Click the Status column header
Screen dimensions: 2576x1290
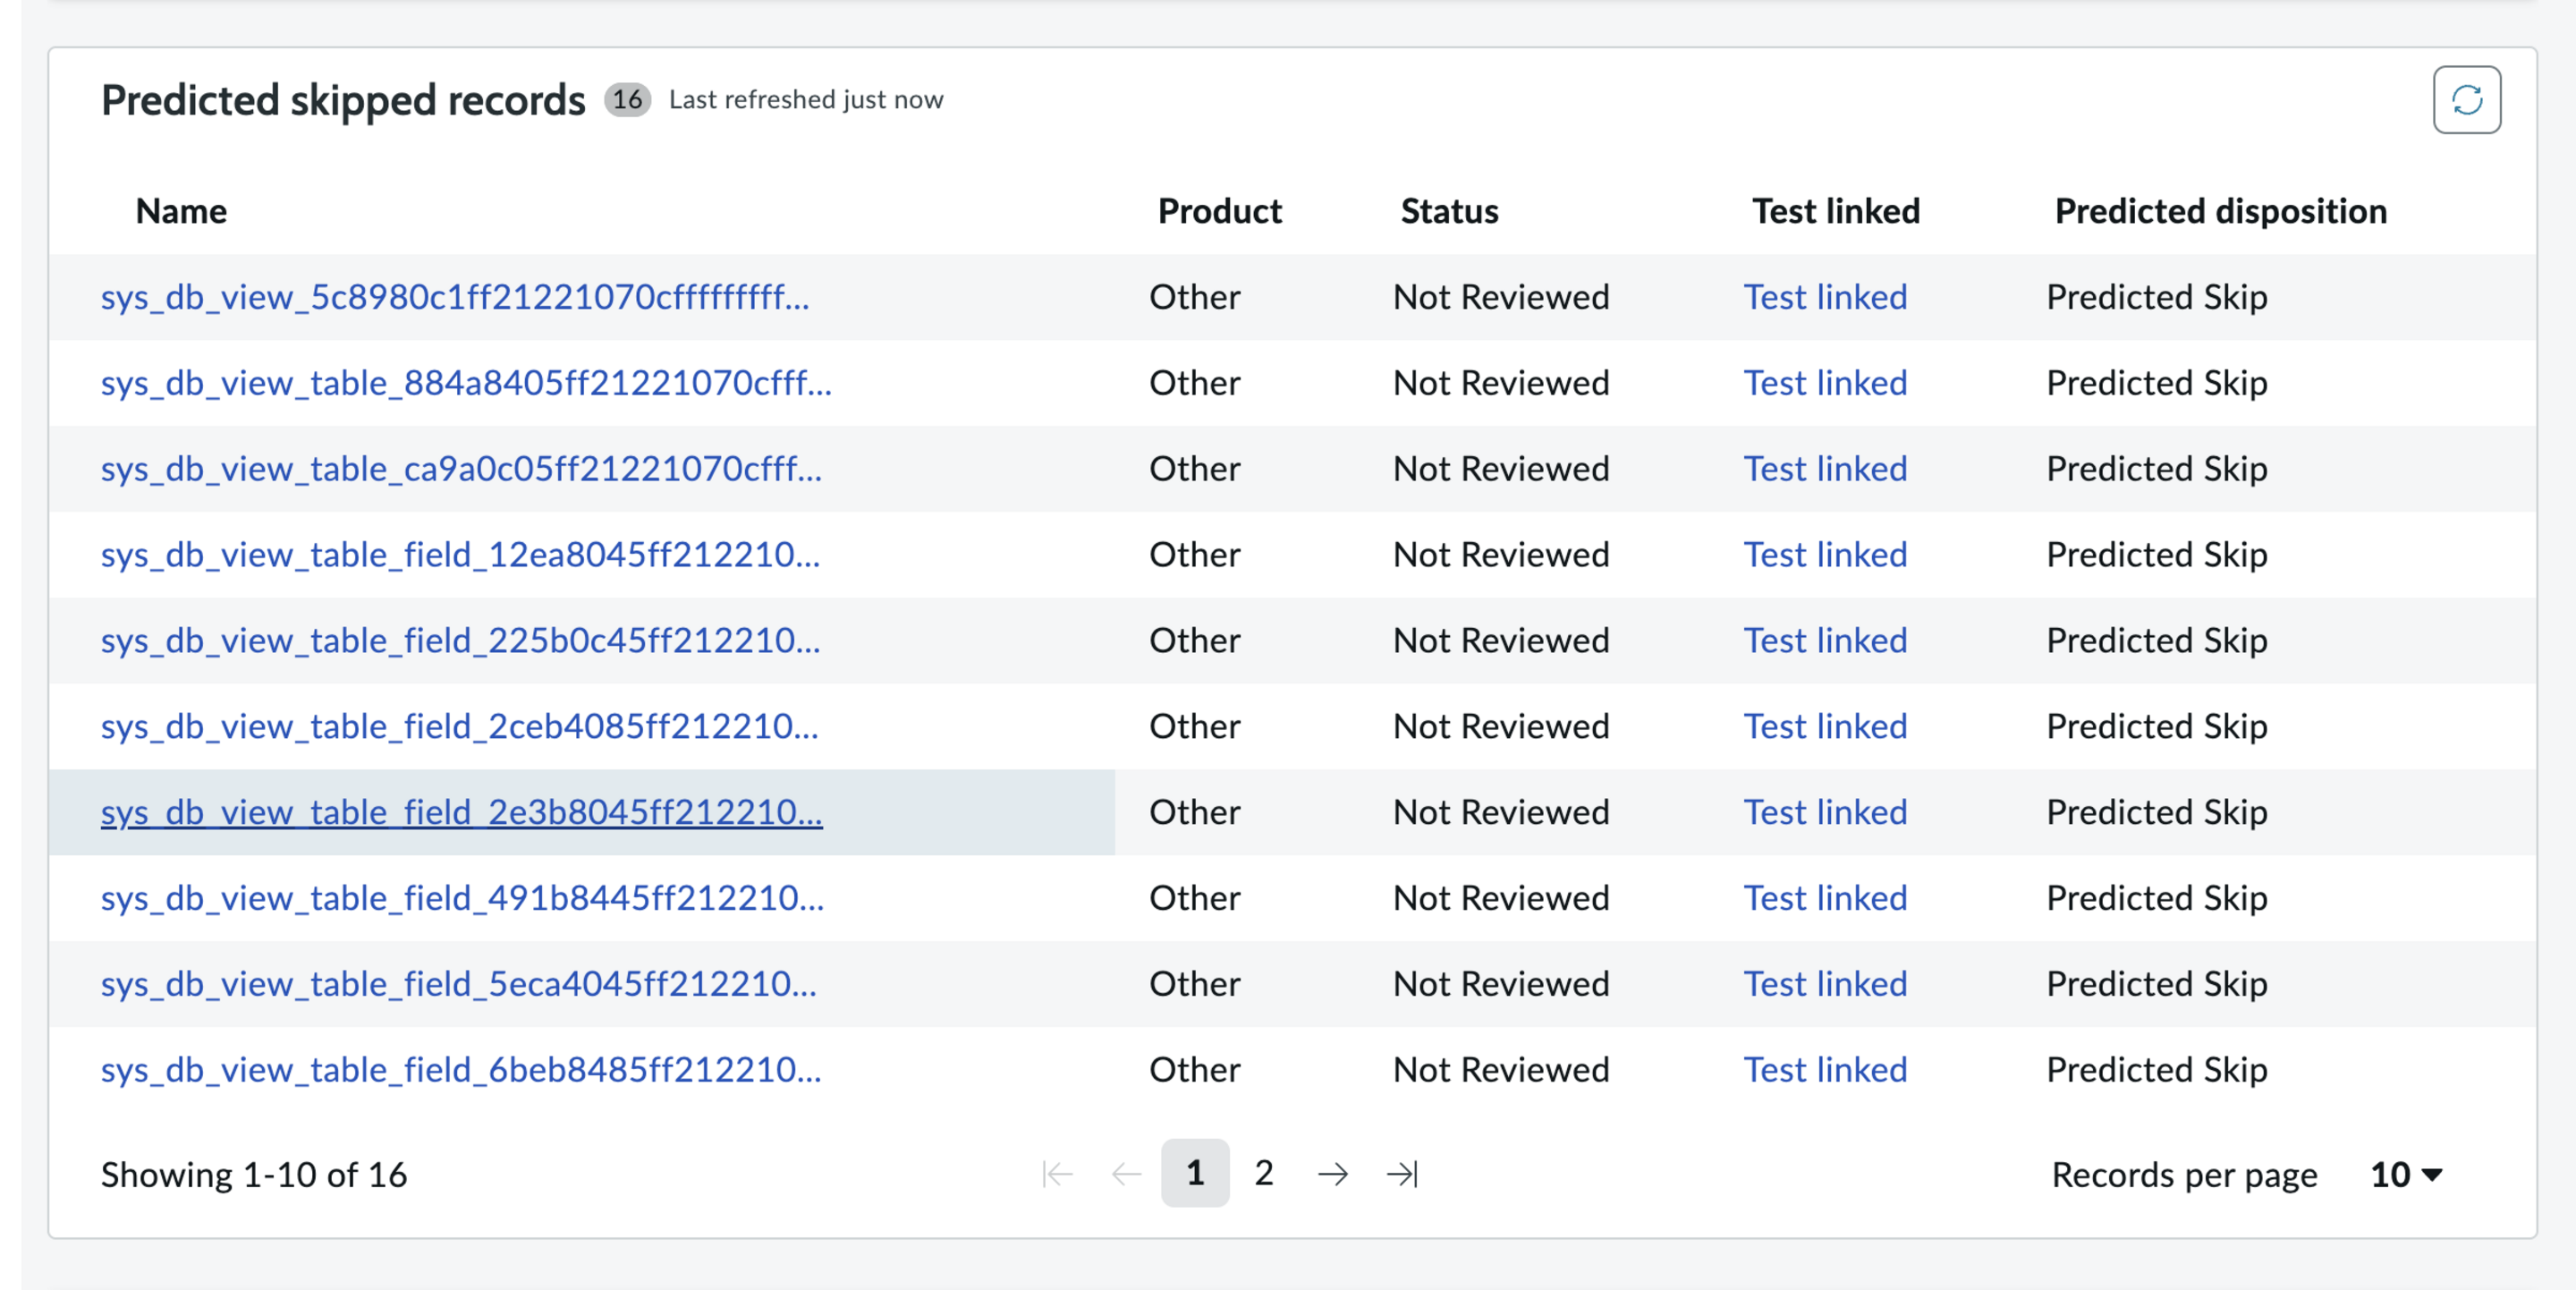(x=1449, y=211)
